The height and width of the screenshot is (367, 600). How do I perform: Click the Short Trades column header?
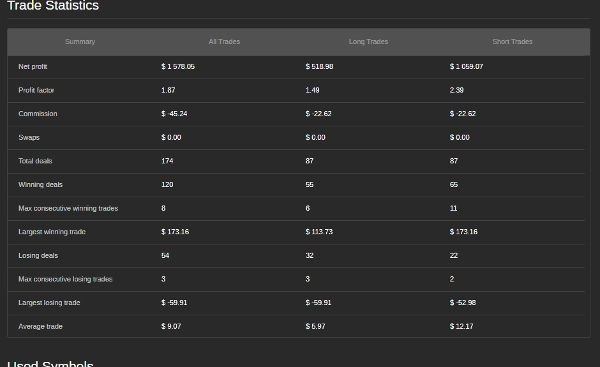pyautogui.click(x=512, y=42)
